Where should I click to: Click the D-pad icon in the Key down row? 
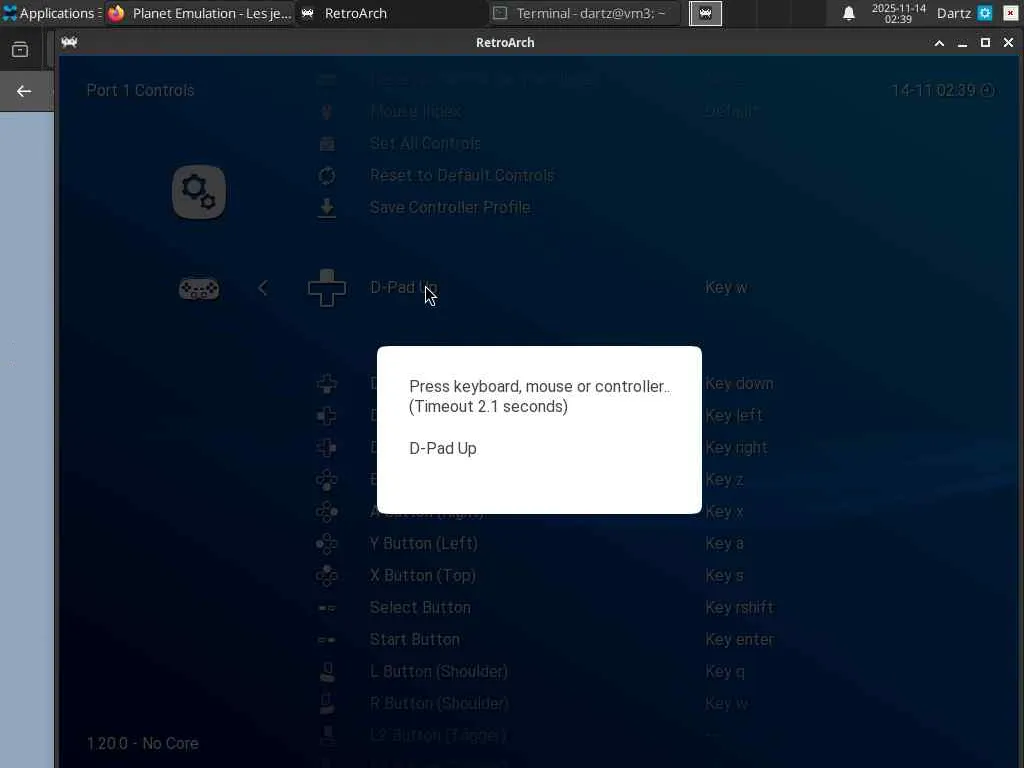point(327,384)
